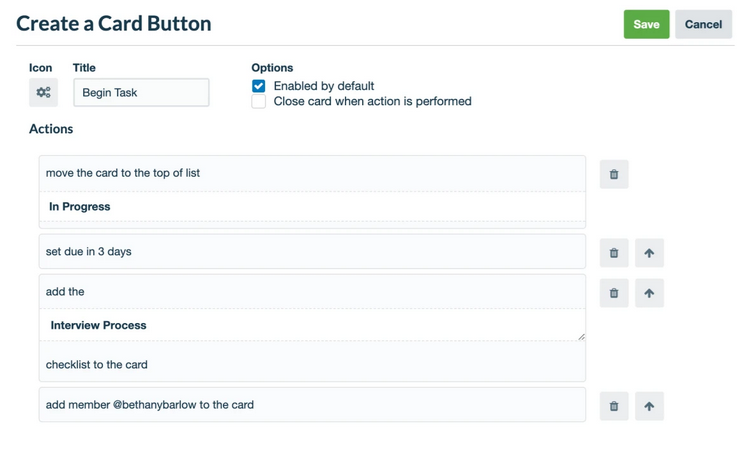Screen dimensions: 737x450
Task: Click the In Progress list name field
Action: (312, 206)
